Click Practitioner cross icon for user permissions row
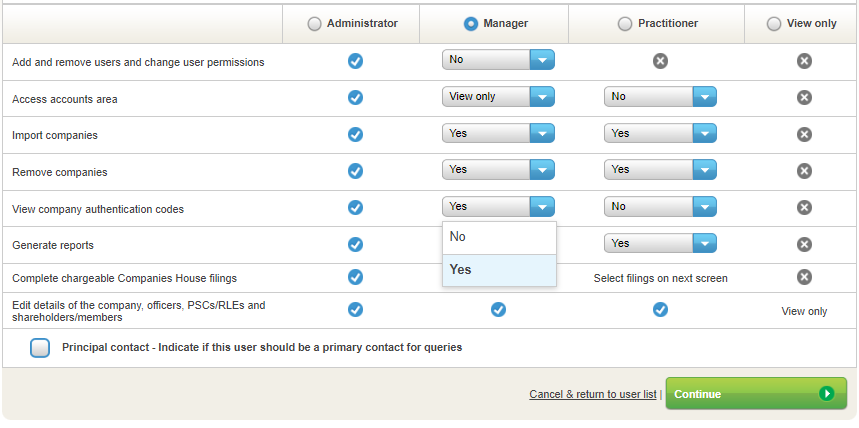 tap(660, 61)
